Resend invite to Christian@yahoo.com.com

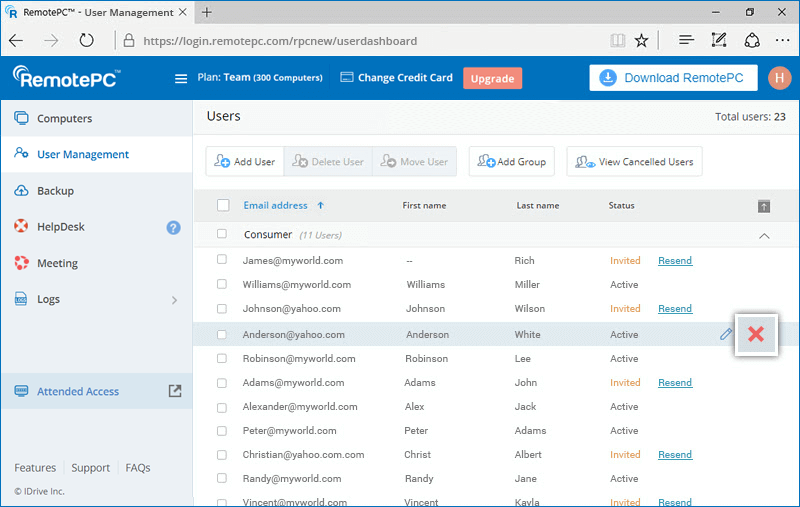(x=675, y=454)
